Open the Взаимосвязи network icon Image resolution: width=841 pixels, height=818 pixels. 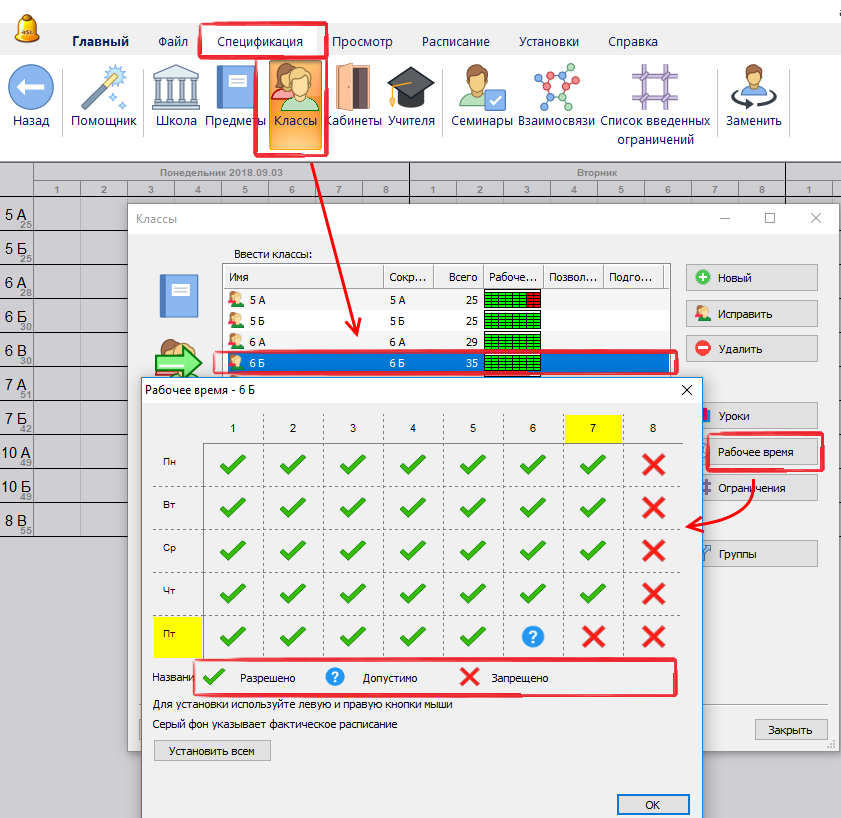click(556, 88)
